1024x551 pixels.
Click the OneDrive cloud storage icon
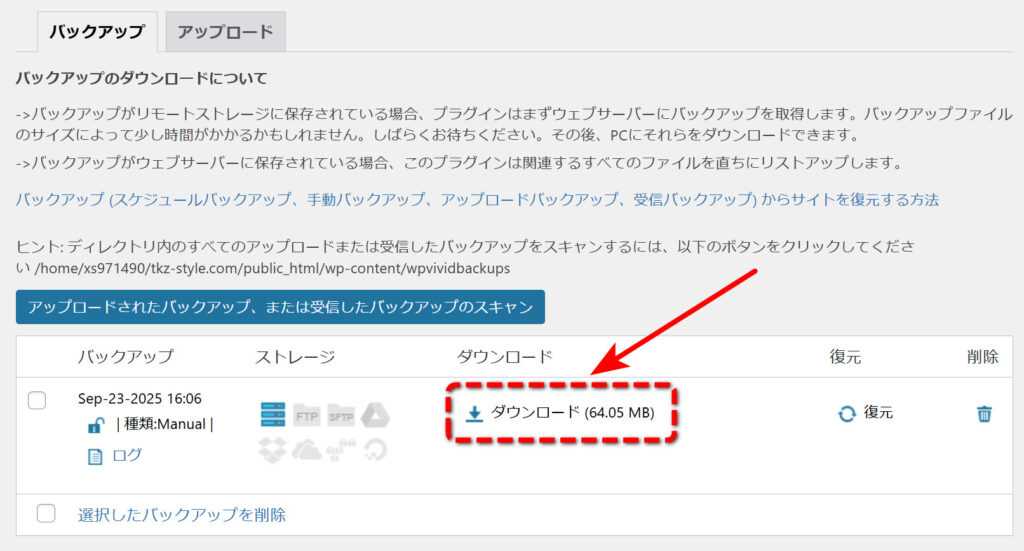coord(306,450)
